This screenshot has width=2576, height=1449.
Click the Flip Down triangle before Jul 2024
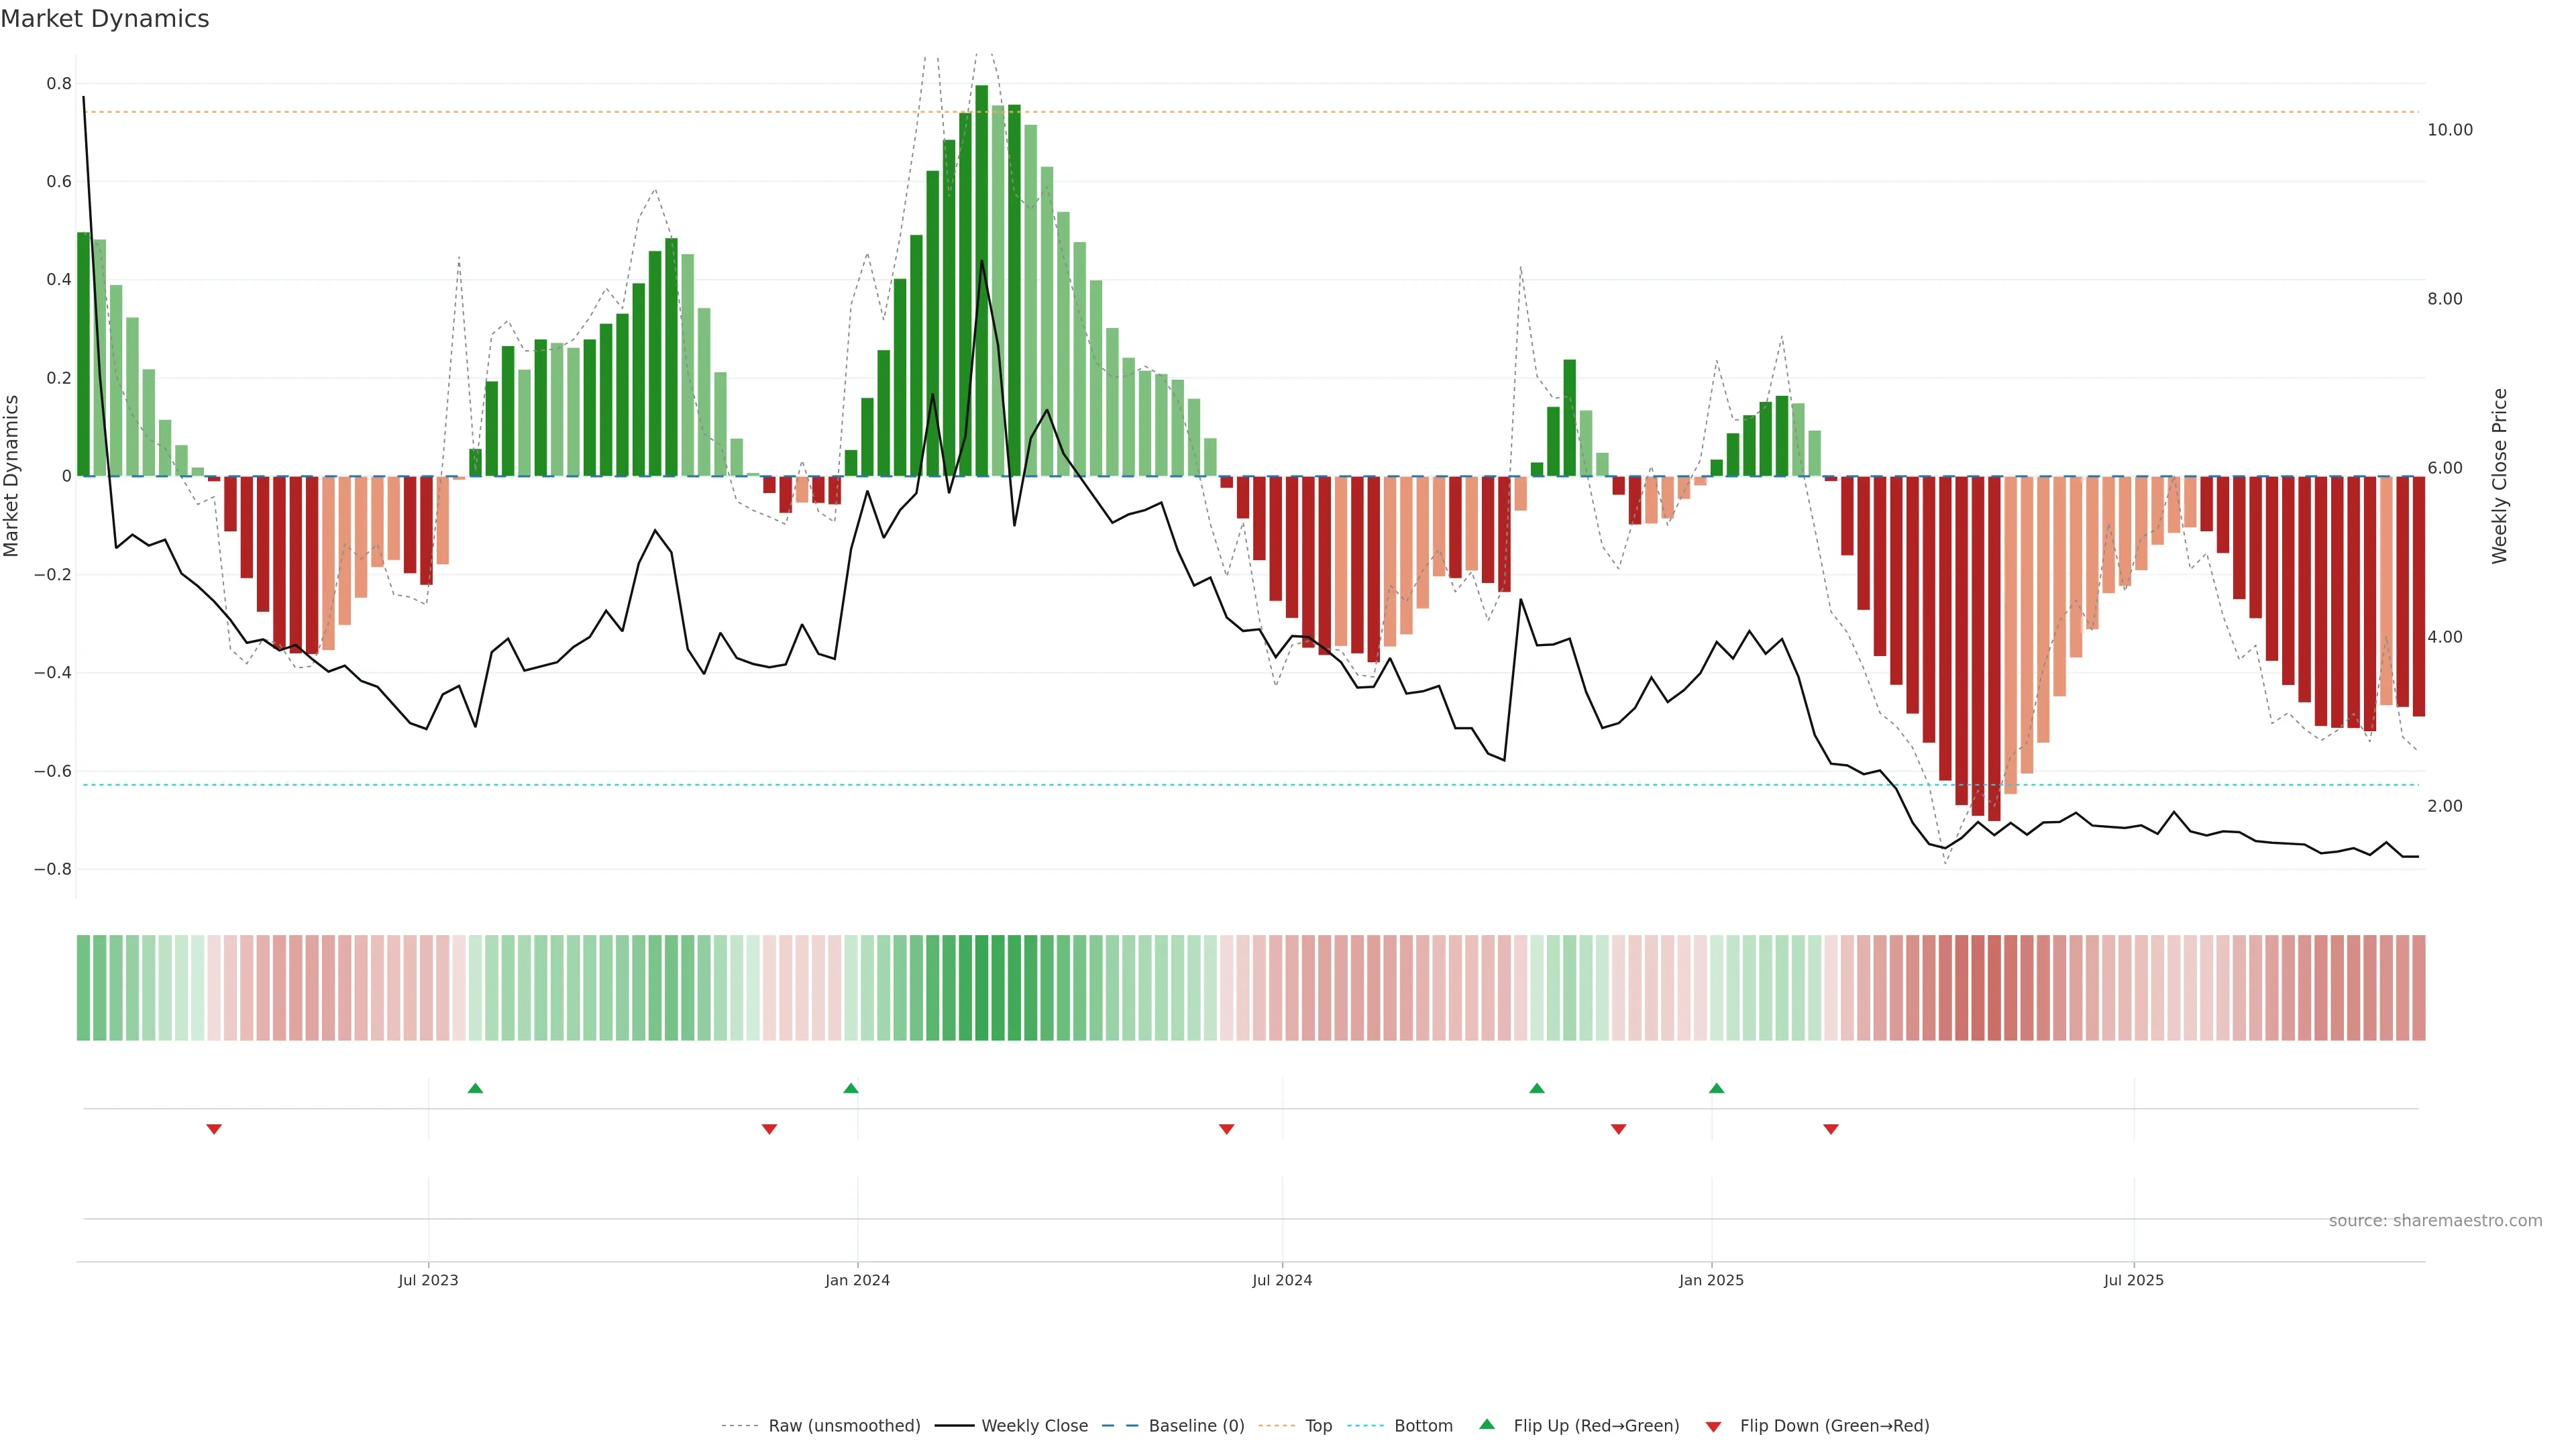pos(1226,1129)
